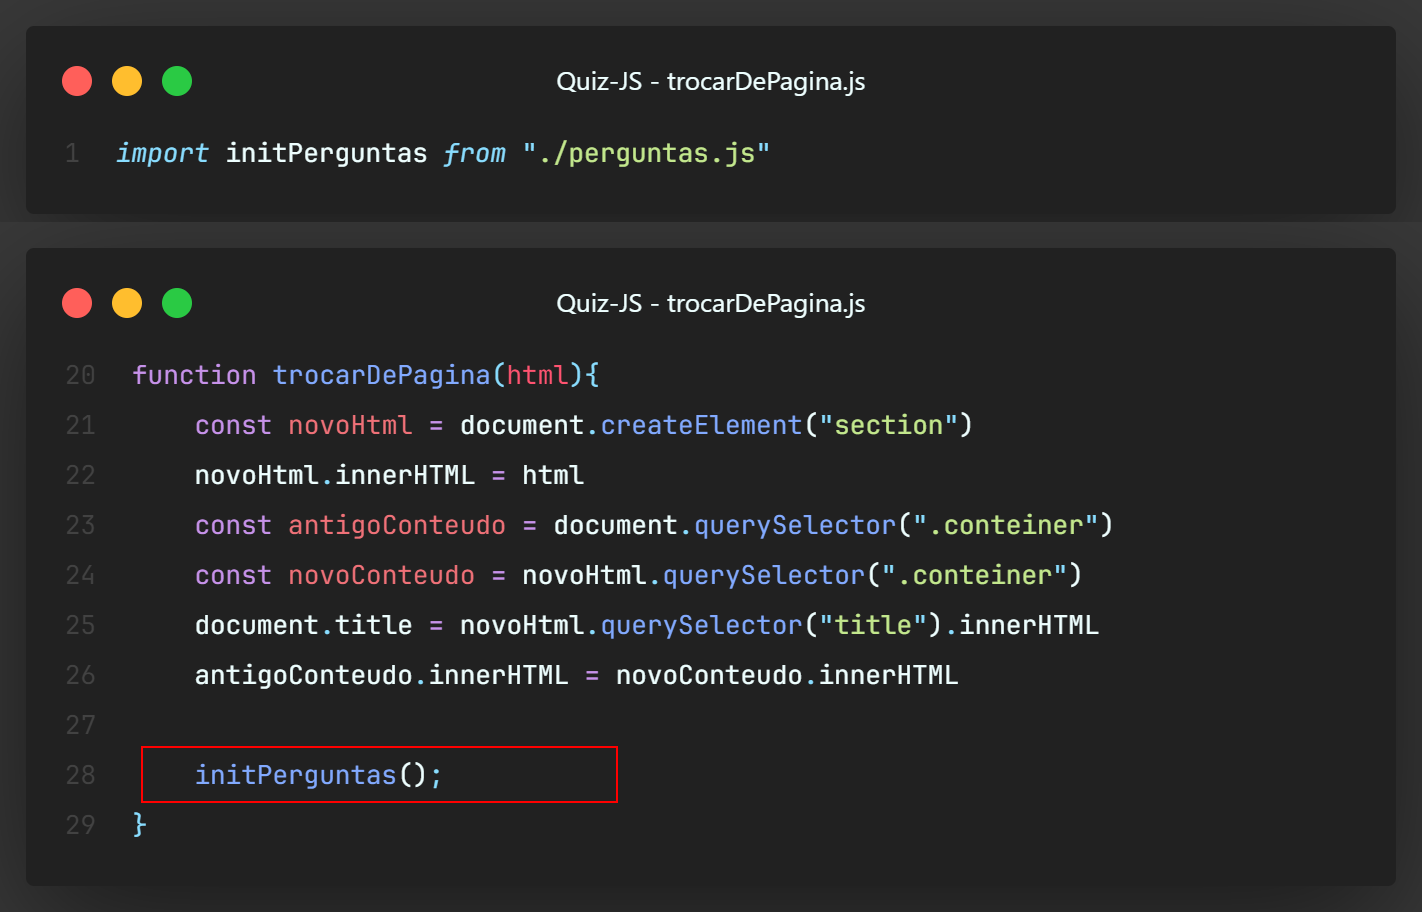This screenshot has width=1422, height=912.
Task: Click the closing brace on line 29
Action: pos(138,824)
